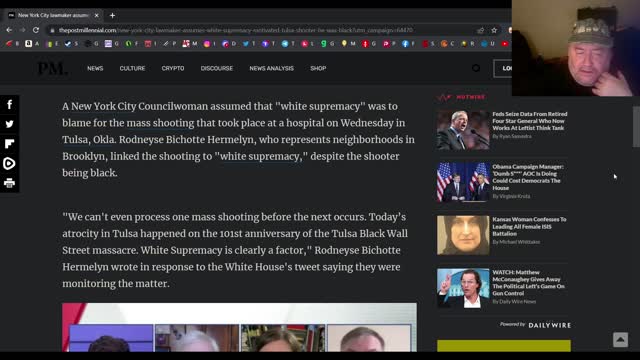Open the Instagram bookmark in bookmarks bar
The width and height of the screenshot is (640, 360).
[207, 44]
